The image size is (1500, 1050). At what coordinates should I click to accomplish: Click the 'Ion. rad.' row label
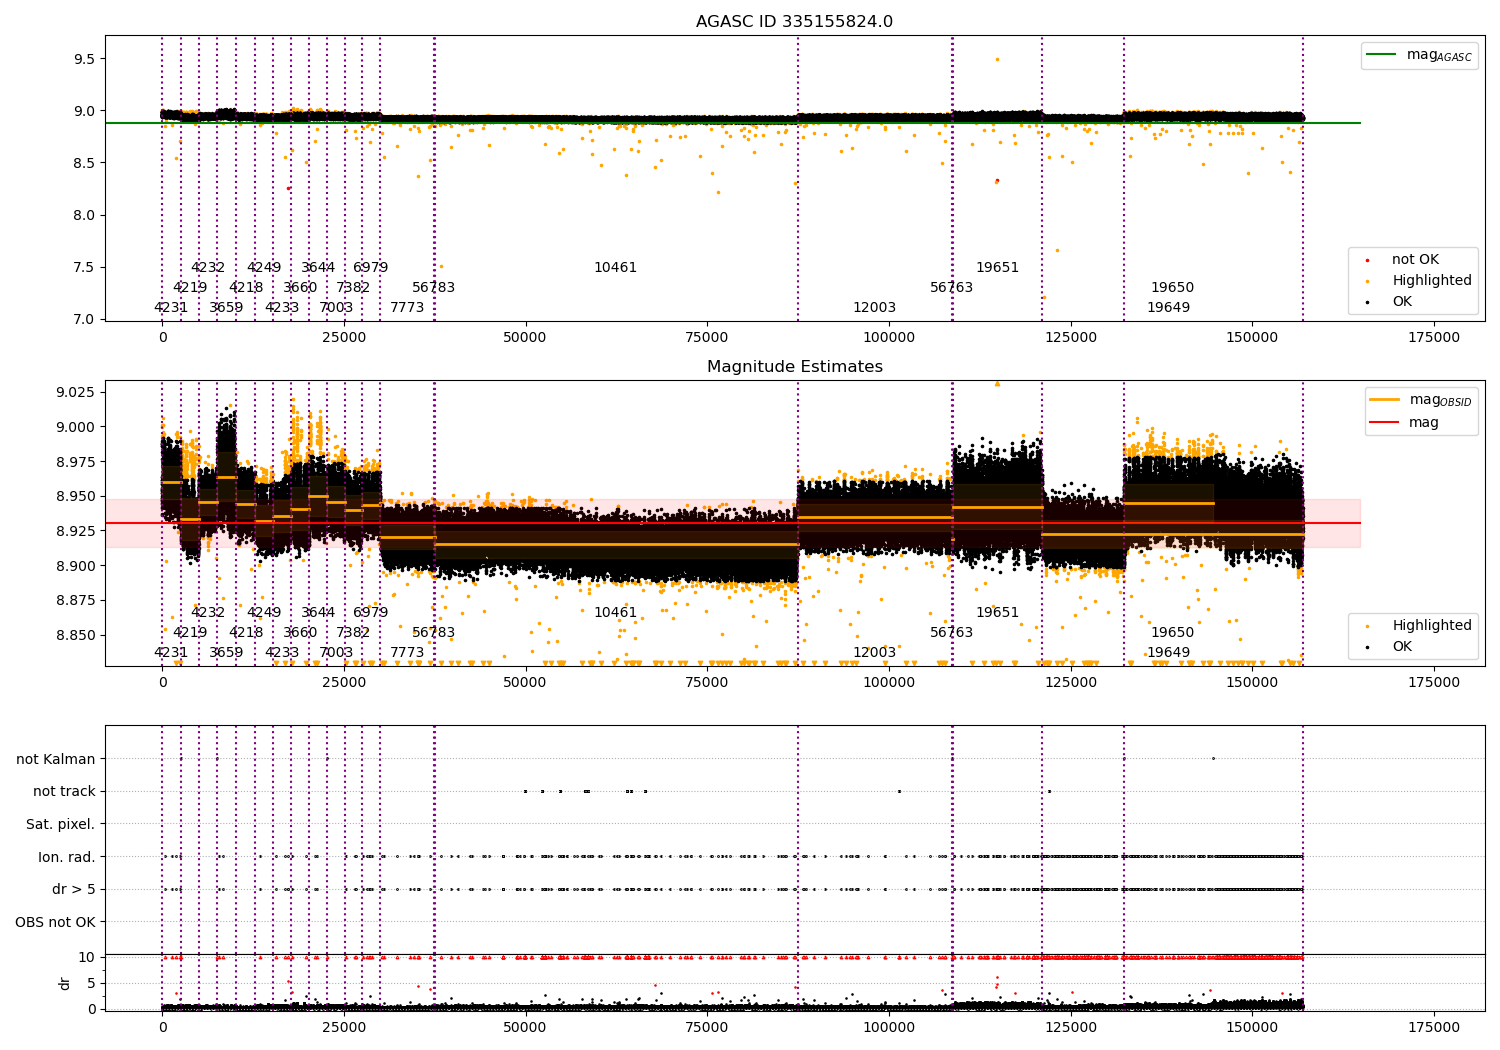coord(67,857)
